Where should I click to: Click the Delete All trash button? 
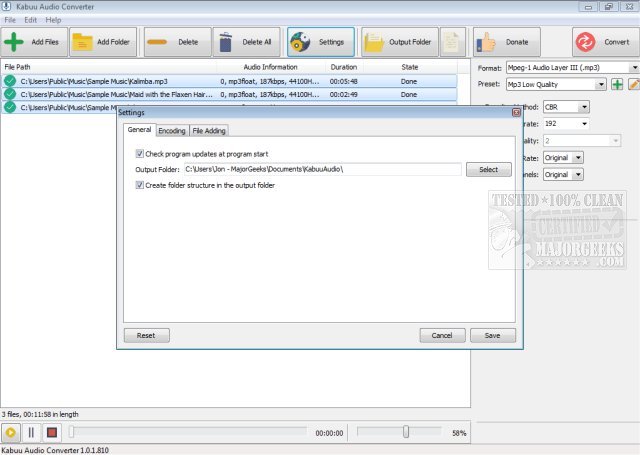247,42
